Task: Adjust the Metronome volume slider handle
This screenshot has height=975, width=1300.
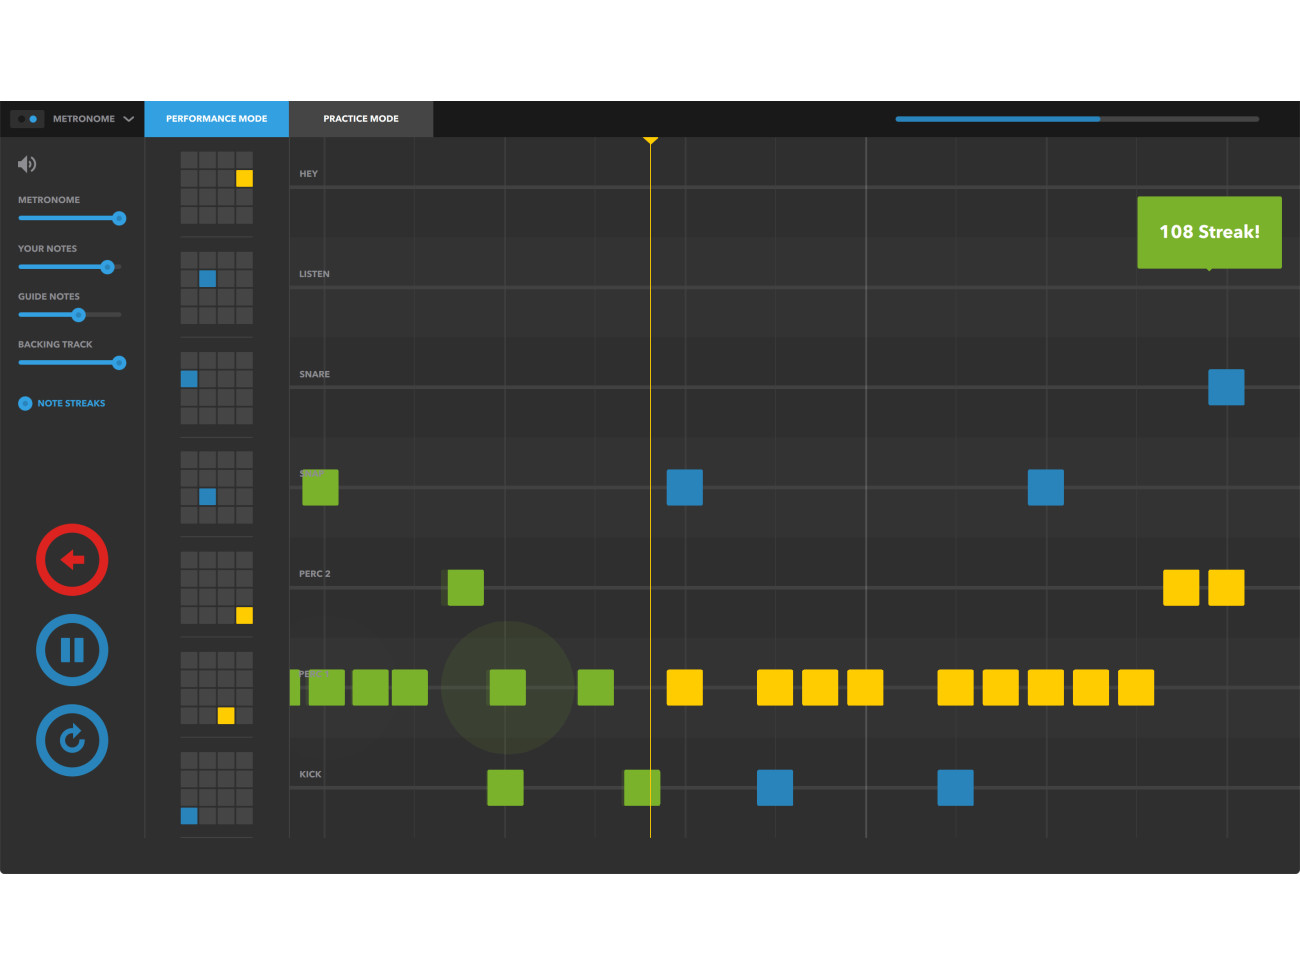Action: coord(119,218)
